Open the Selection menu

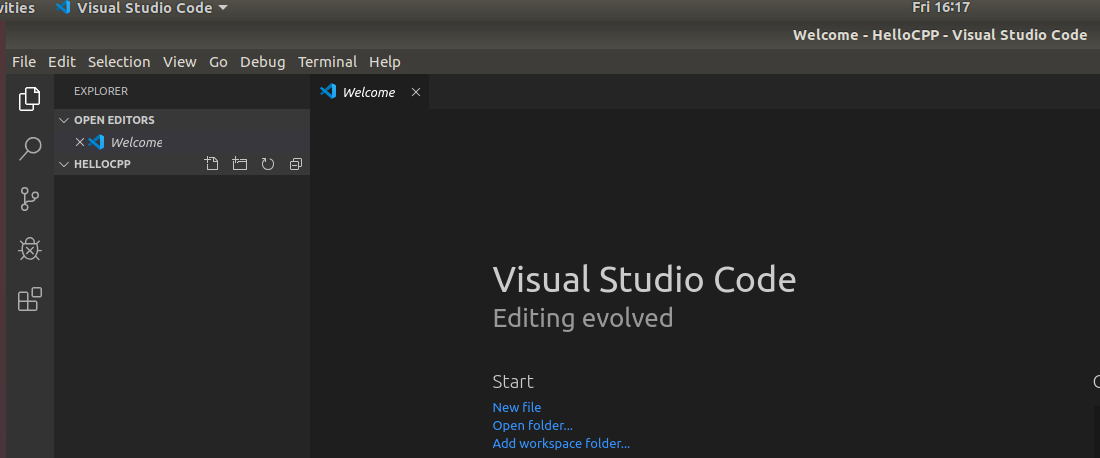[119, 62]
